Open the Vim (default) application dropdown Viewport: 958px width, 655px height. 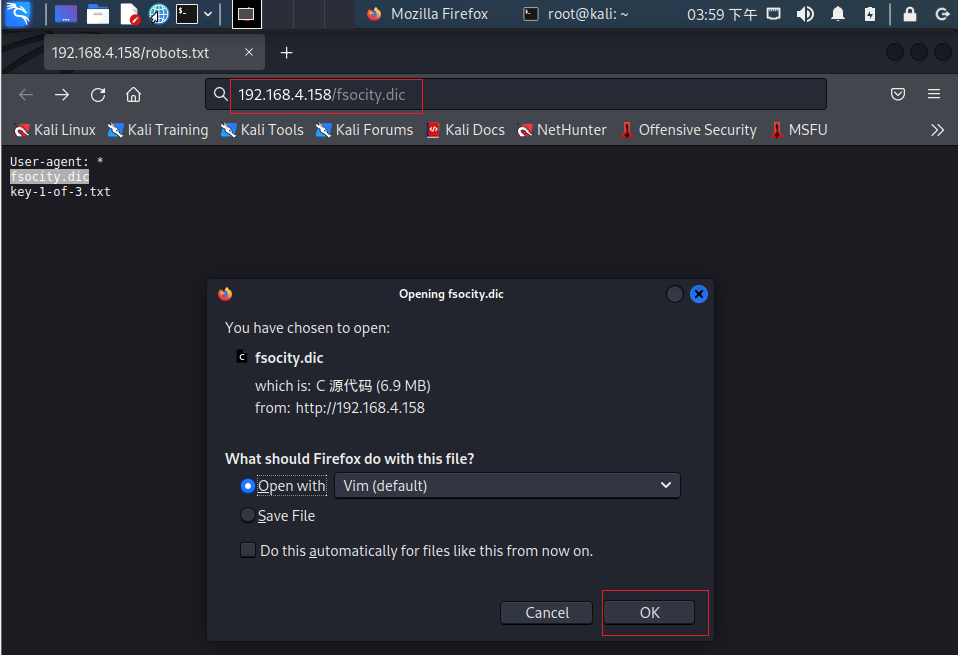coord(507,485)
